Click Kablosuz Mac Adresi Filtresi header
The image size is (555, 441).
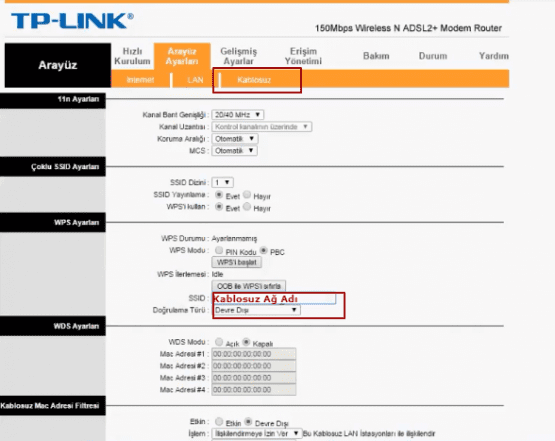pos(53,406)
